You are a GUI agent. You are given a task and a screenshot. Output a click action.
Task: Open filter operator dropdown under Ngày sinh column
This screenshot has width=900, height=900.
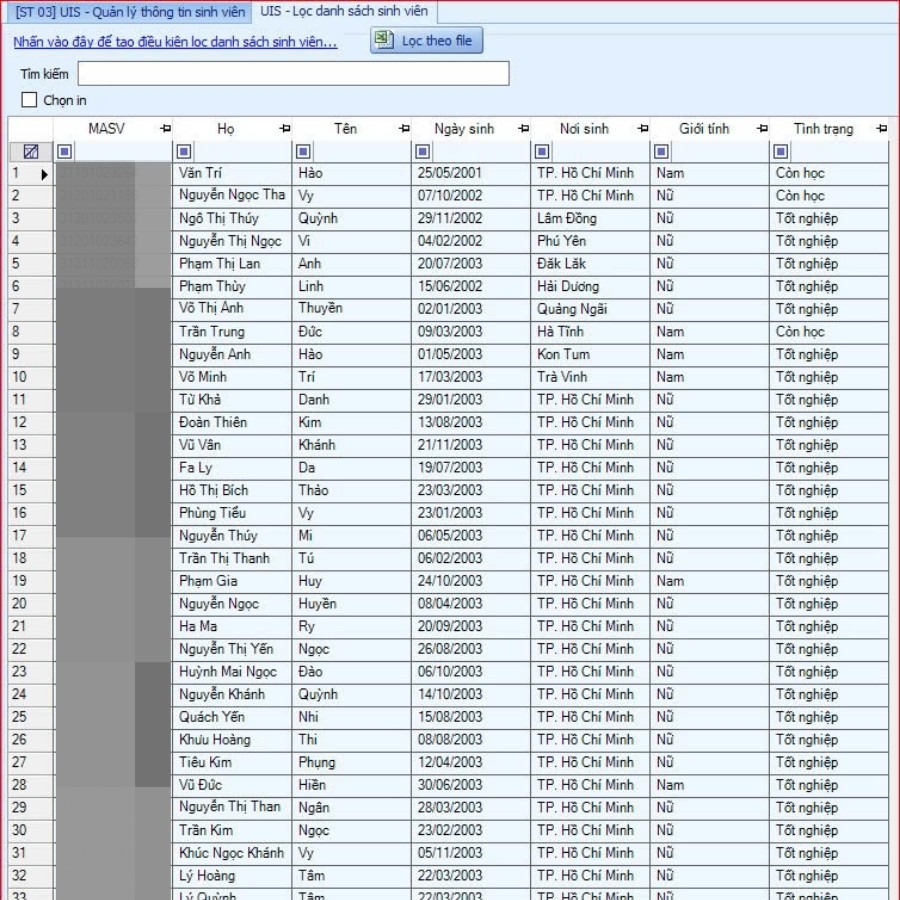point(423,152)
